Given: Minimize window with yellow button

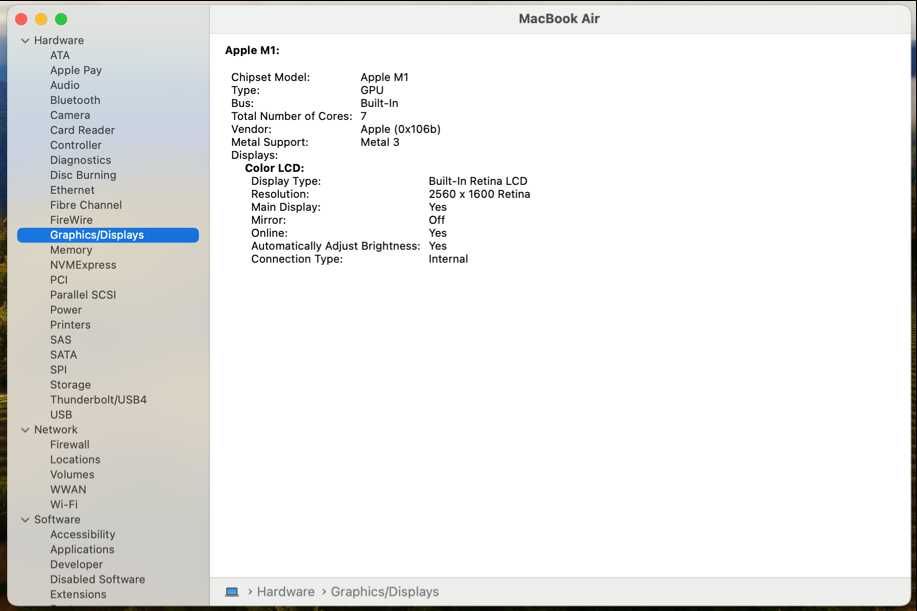Looking at the screenshot, I should click(41, 19).
